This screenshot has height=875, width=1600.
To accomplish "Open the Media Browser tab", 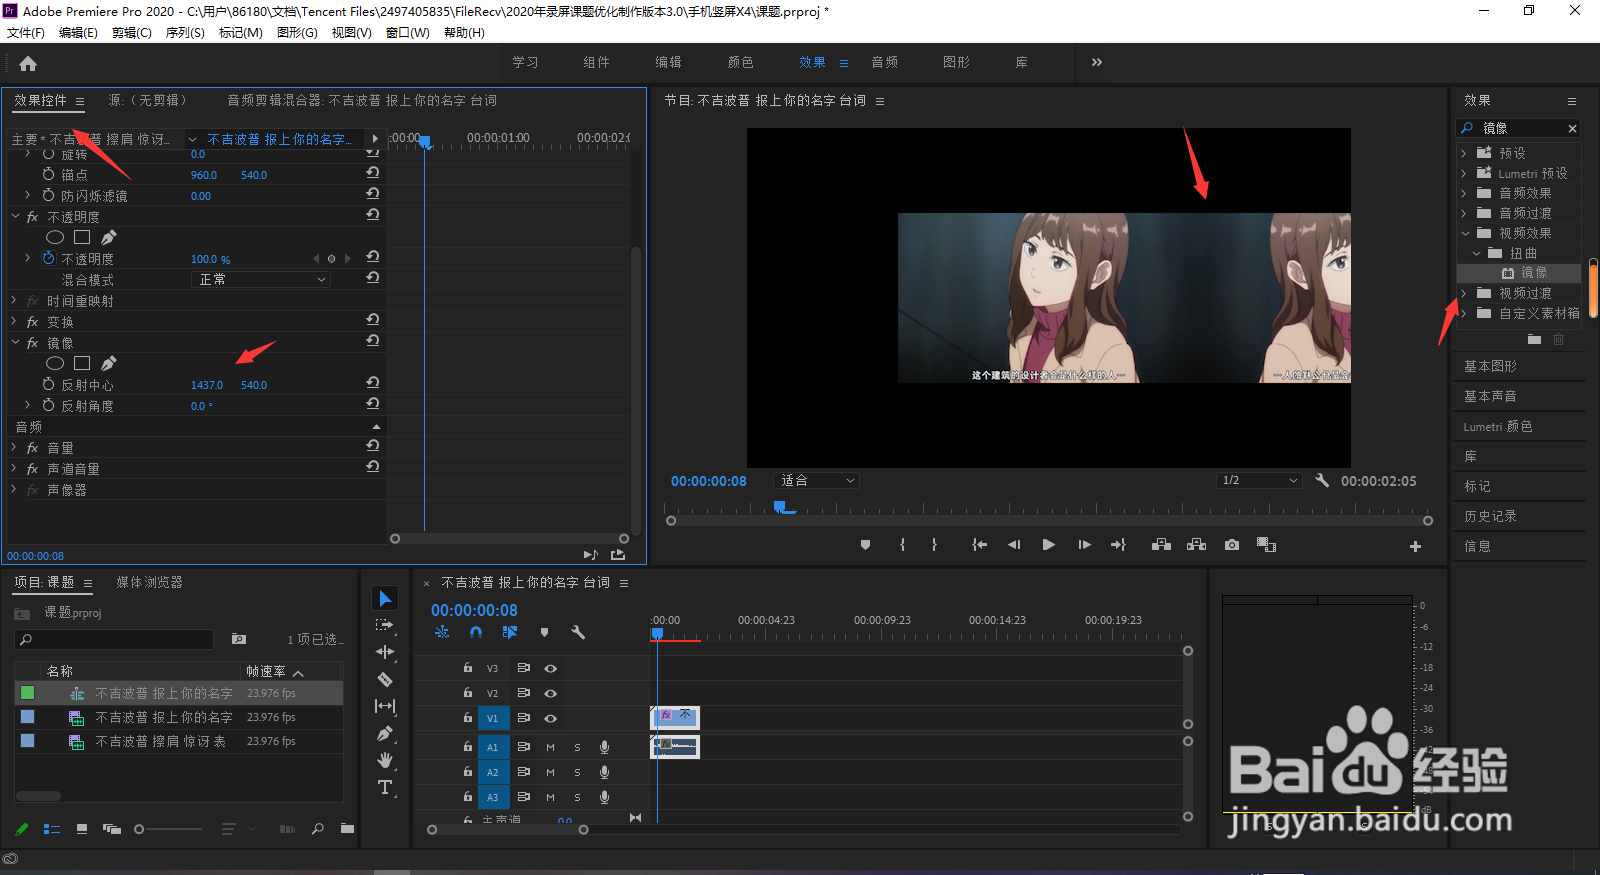I will (149, 582).
